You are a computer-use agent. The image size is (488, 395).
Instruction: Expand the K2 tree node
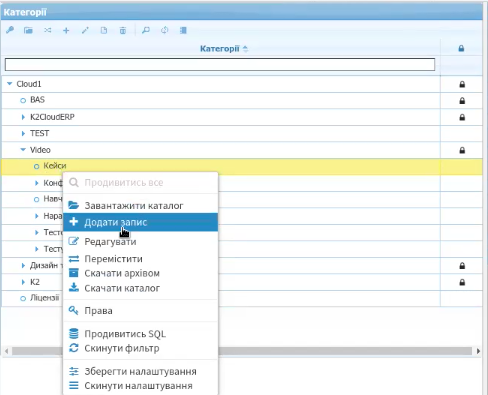[23, 282]
